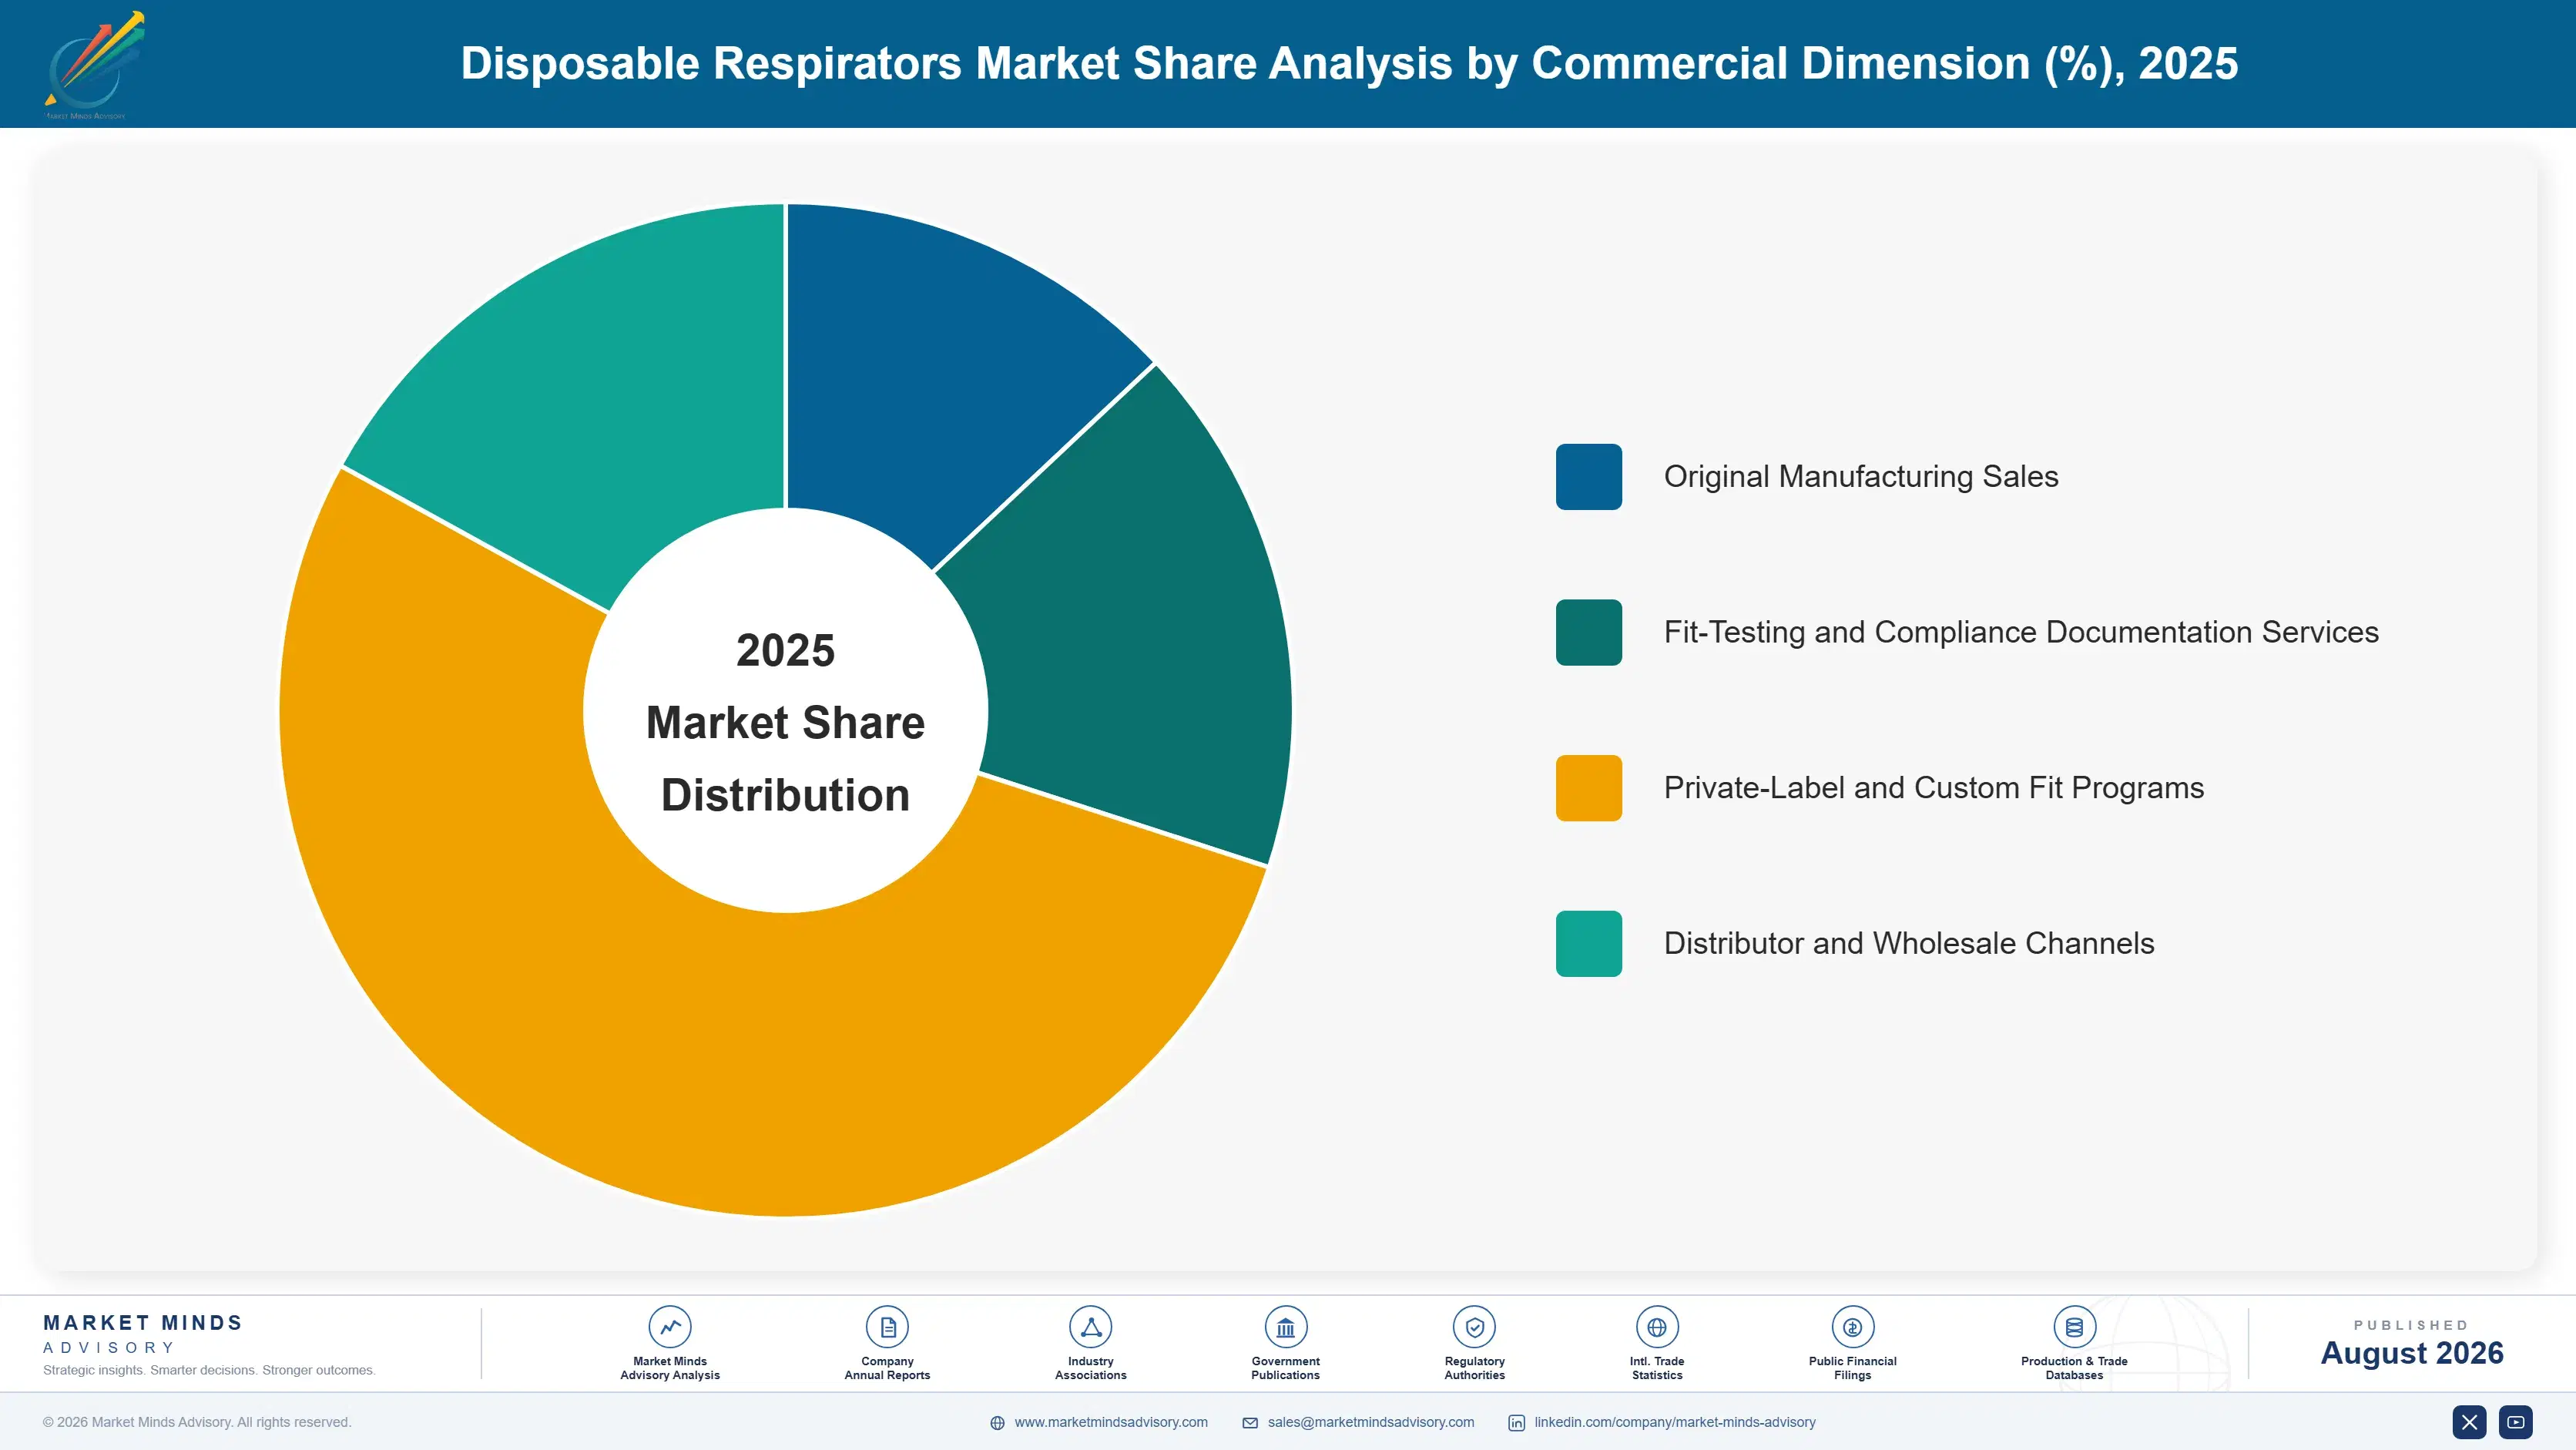Open www.marketmindsadvisory.com link
Viewport: 2576px width, 1450px height.
1111,1422
